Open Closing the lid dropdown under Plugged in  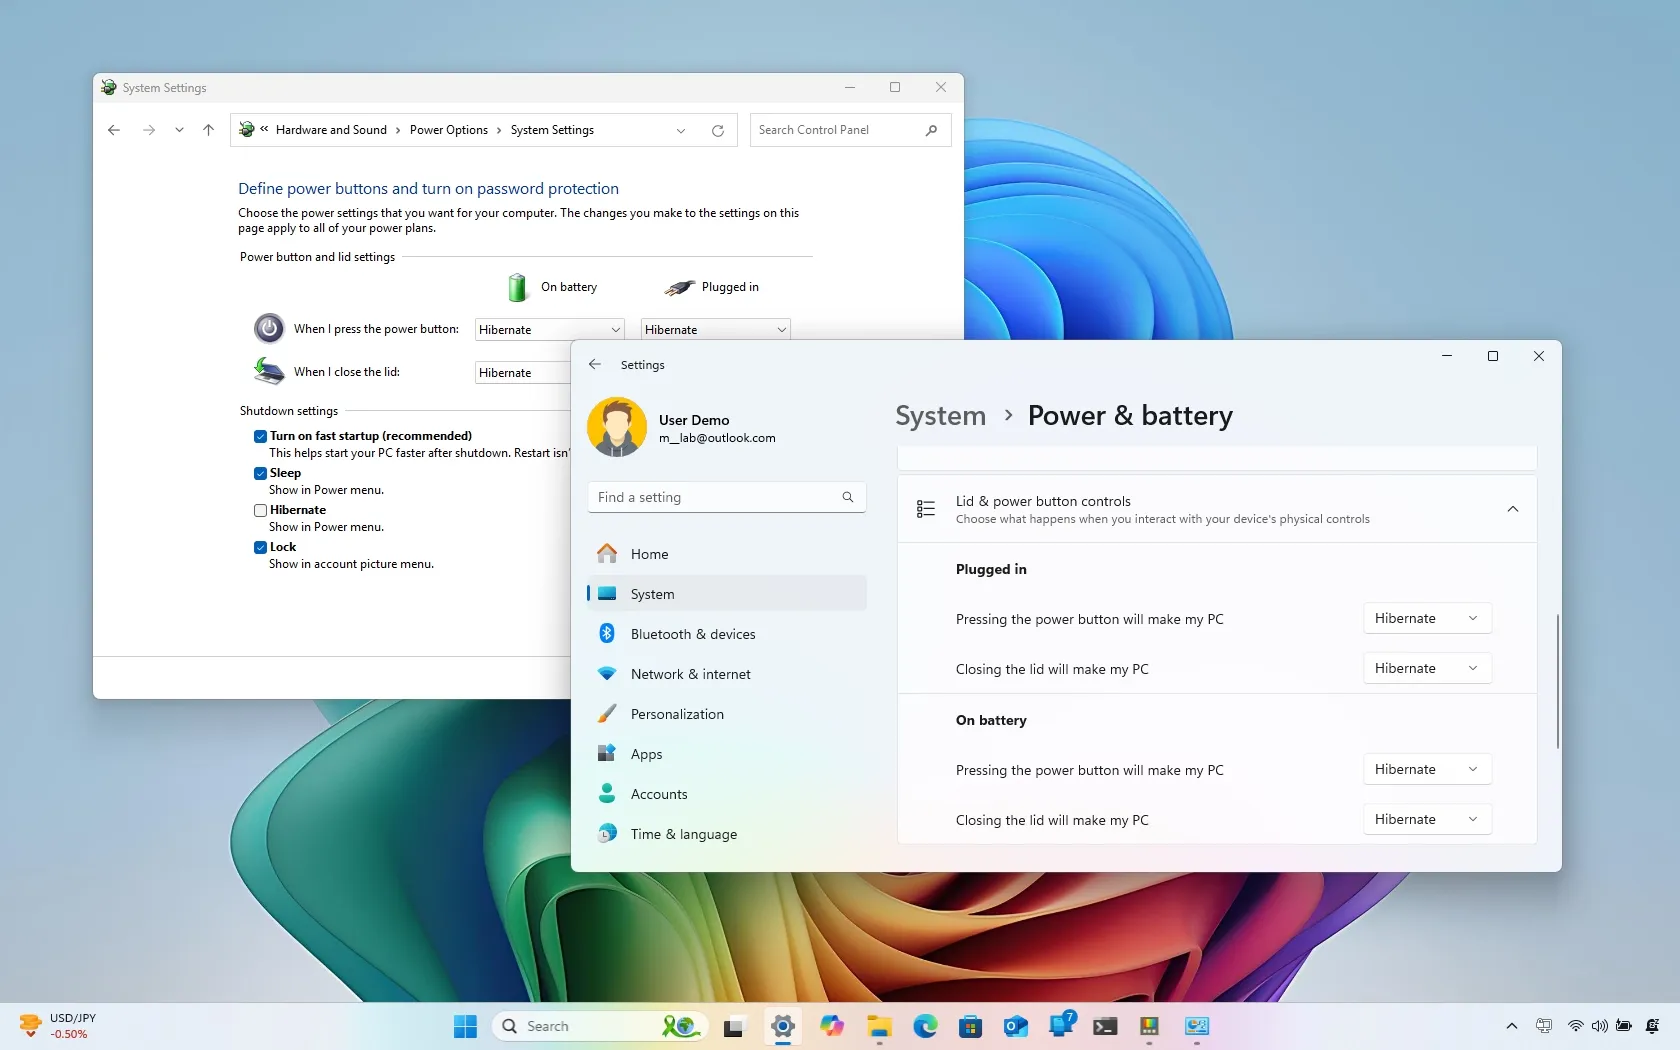[1425, 667]
